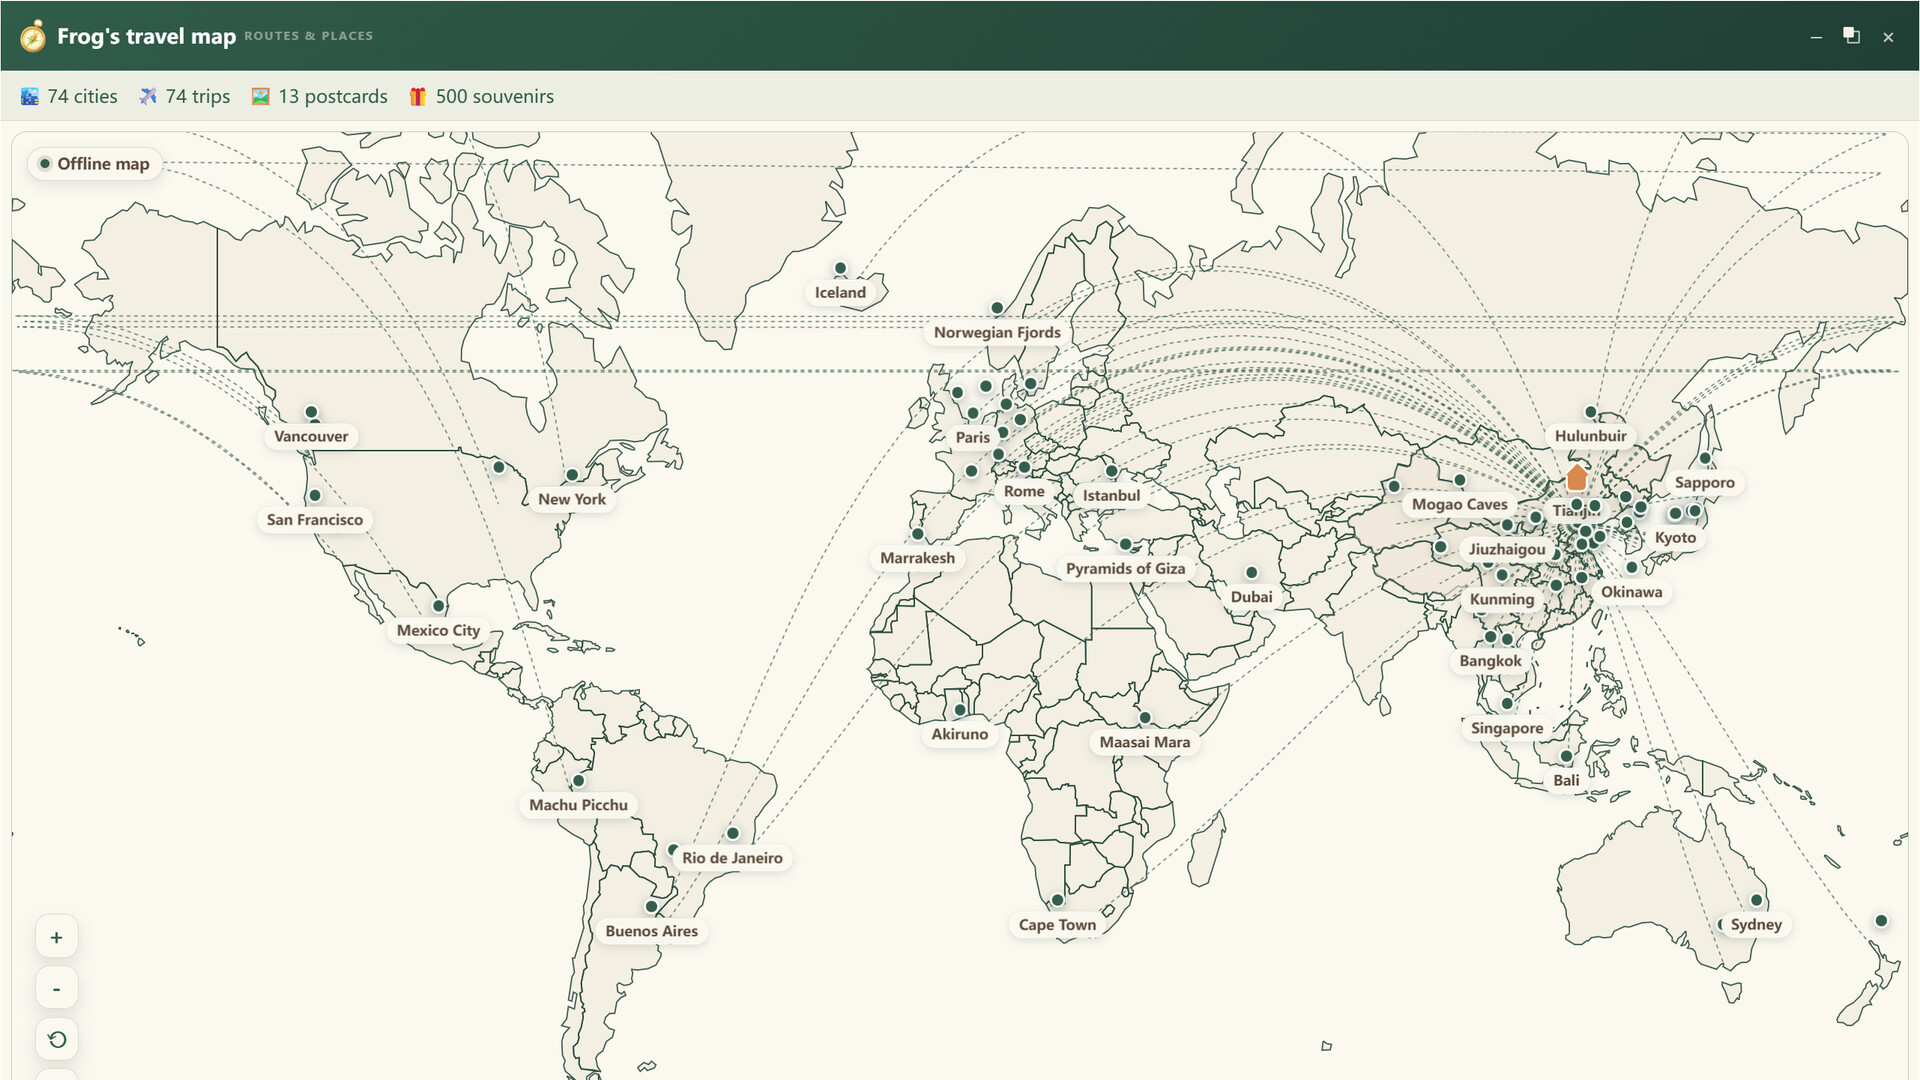Reset the map view with rotate icon

click(57, 1040)
